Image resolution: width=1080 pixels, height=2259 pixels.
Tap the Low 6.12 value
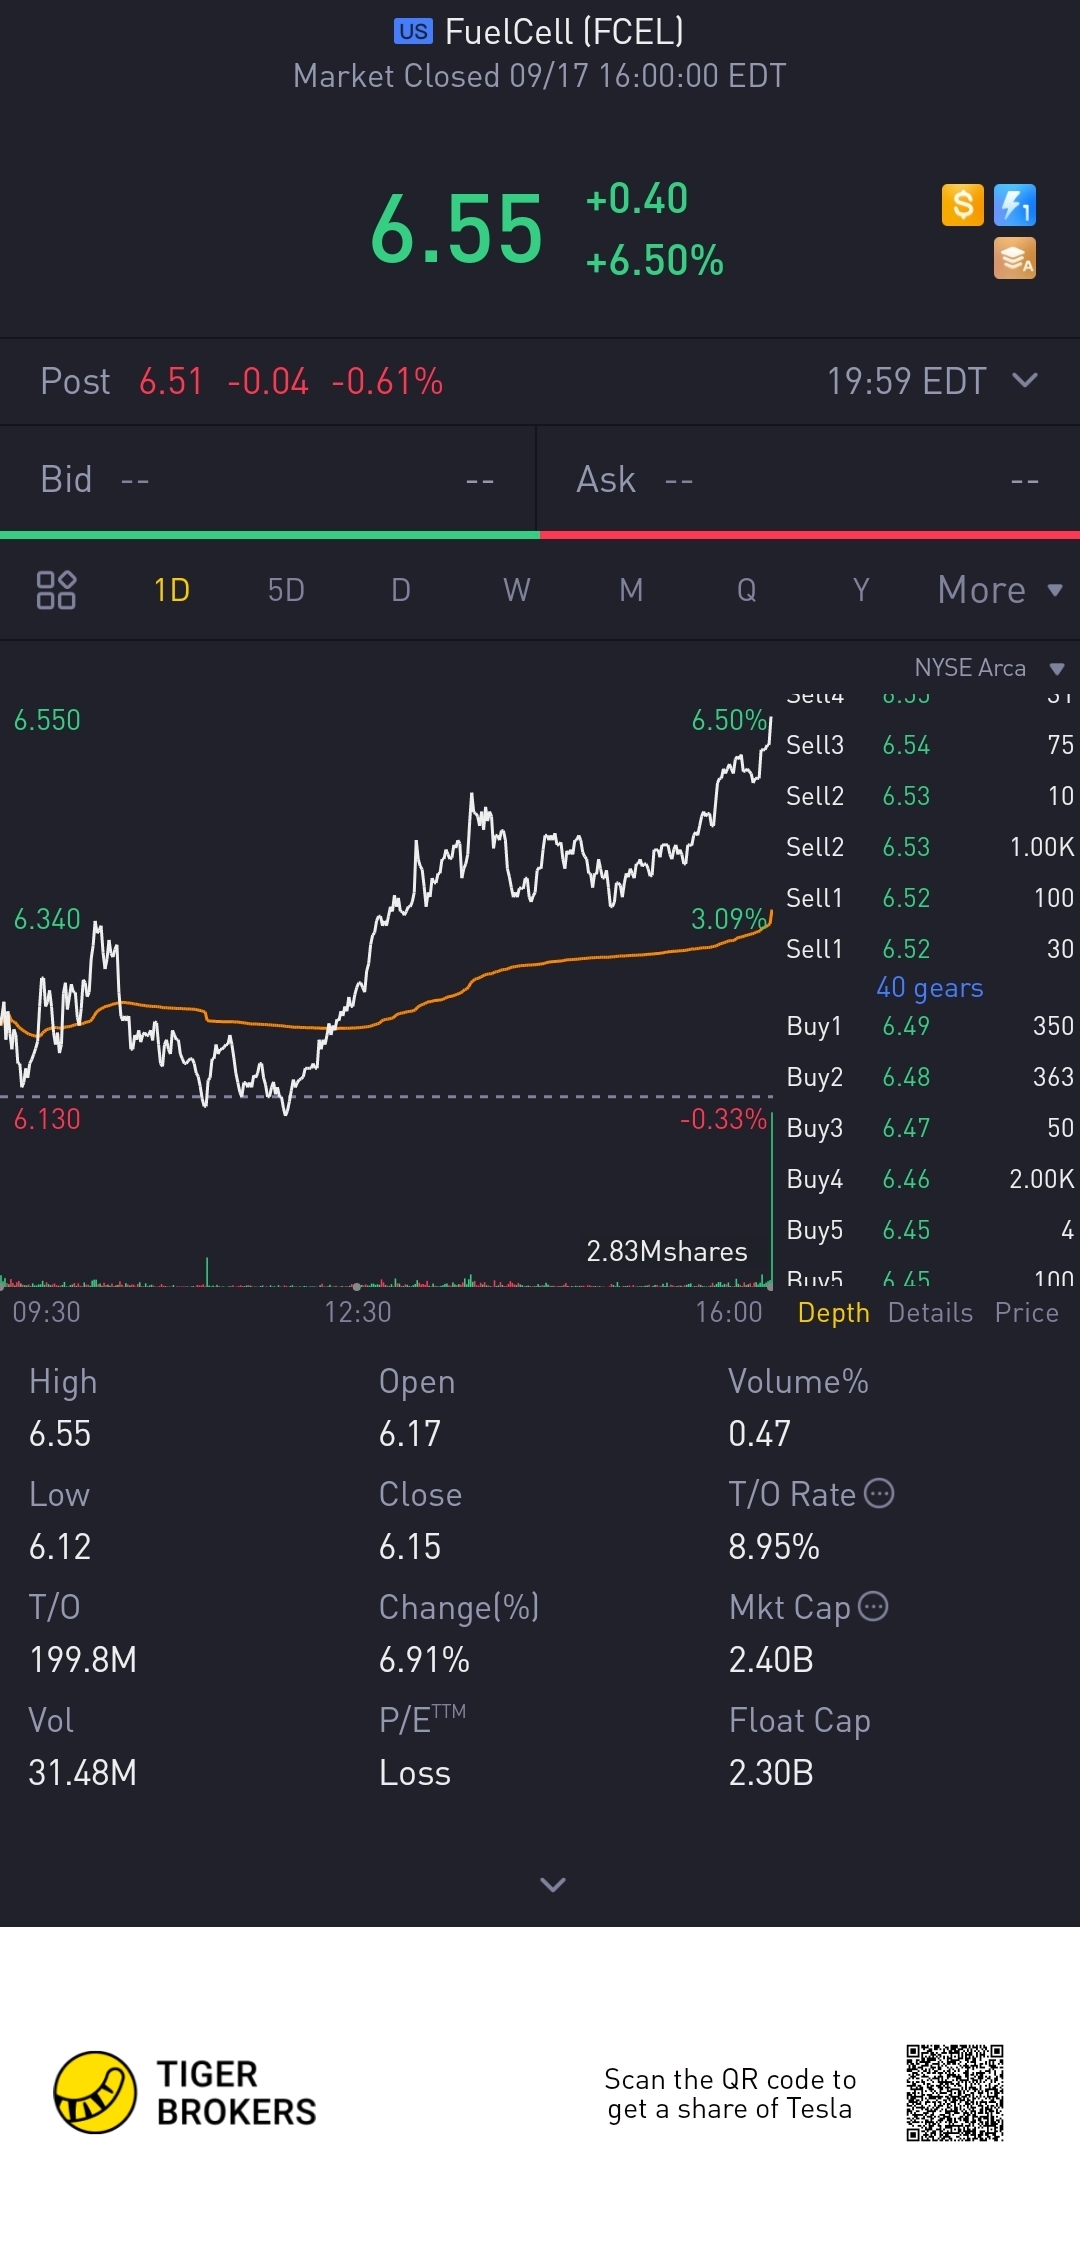(60, 1547)
